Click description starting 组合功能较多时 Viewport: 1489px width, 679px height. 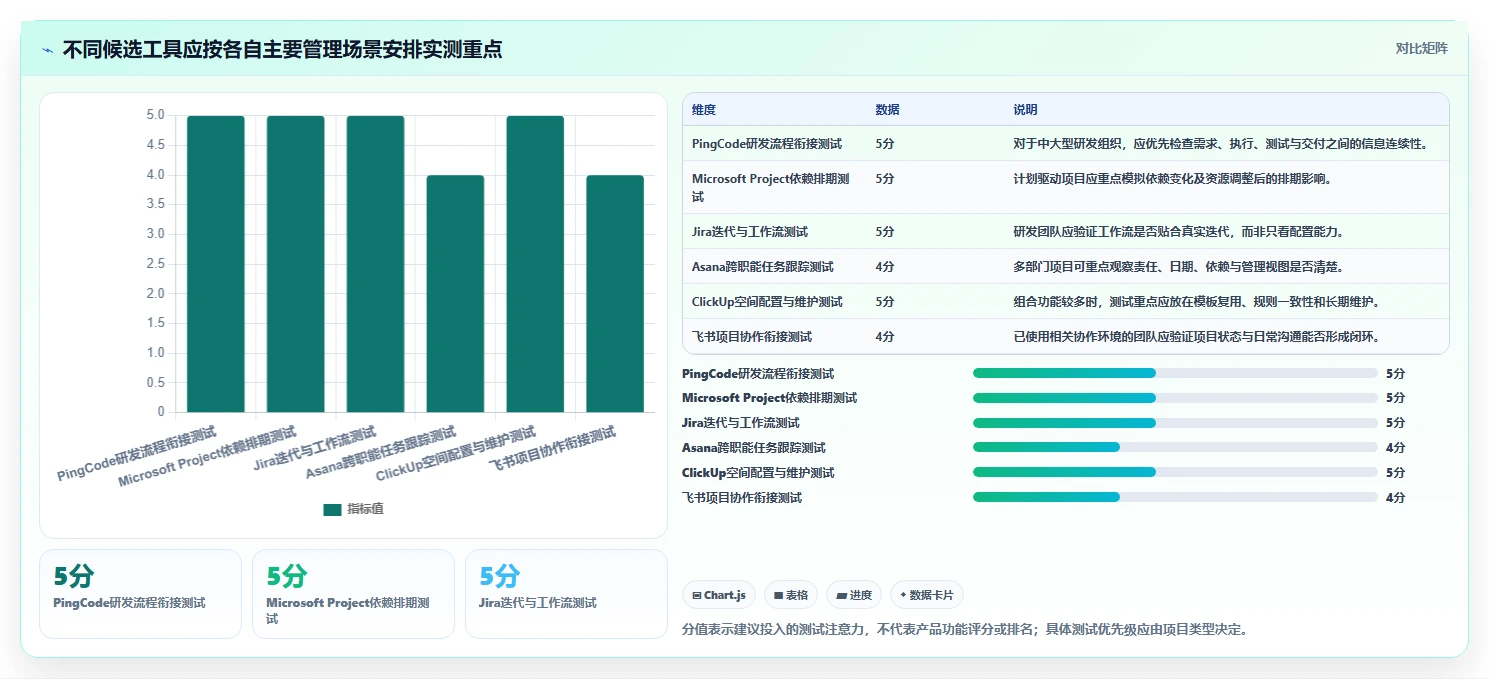click(1197, 302)
